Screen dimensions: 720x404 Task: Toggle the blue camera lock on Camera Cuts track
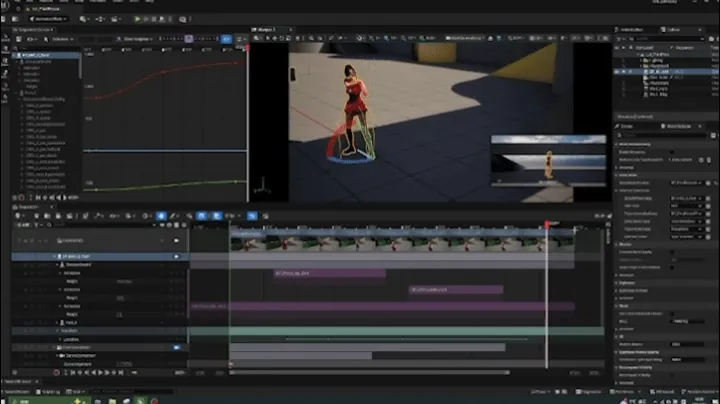177,240
